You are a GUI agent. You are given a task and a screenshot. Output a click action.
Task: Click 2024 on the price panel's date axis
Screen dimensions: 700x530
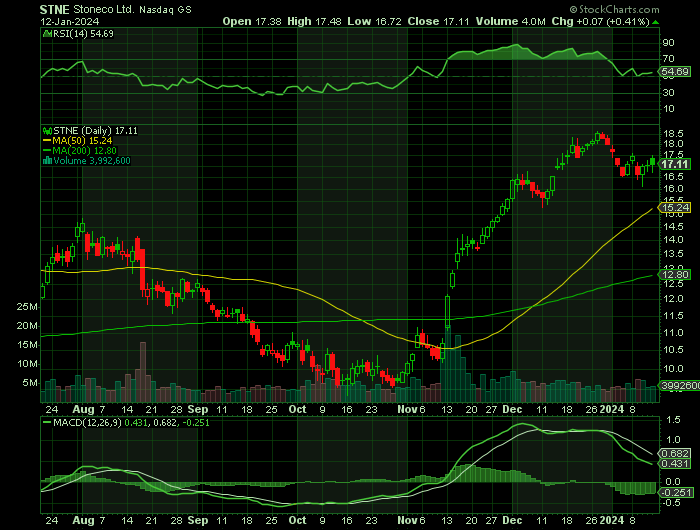(x=611, y=409)
